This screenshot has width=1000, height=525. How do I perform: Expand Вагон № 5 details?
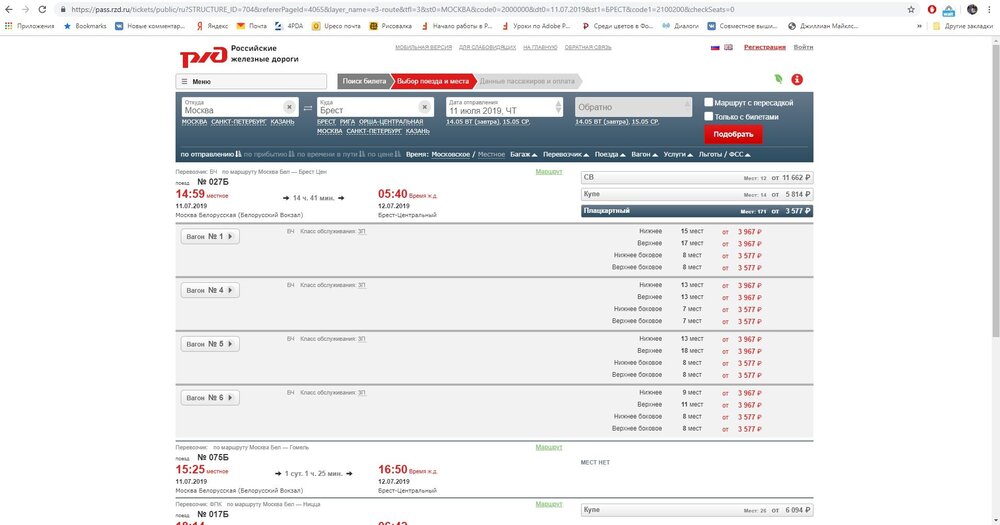[x=210, y=344]
